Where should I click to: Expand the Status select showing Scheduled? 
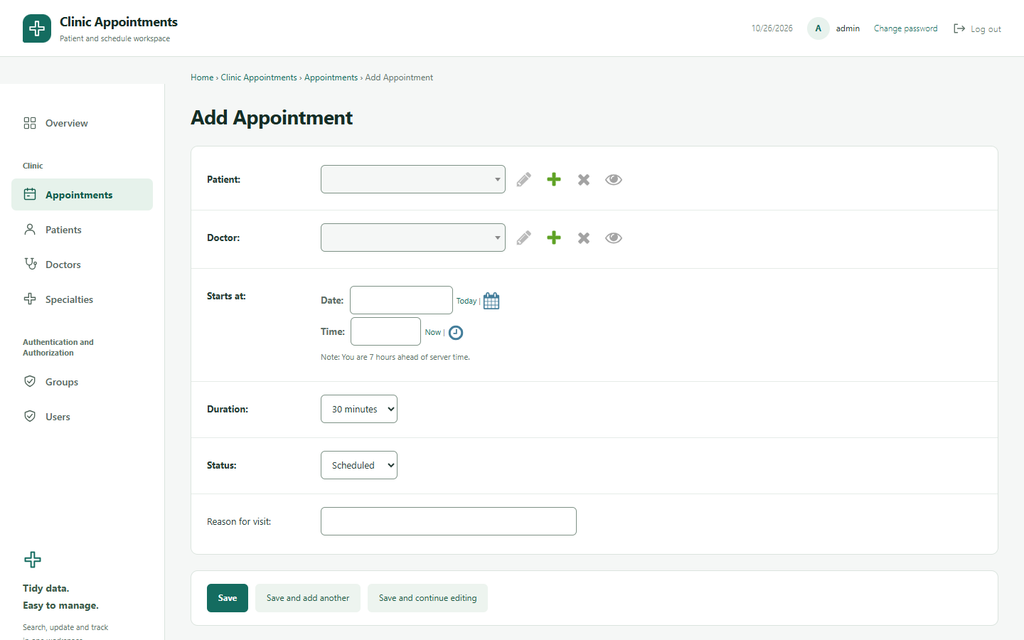click(x=359, y=465)
